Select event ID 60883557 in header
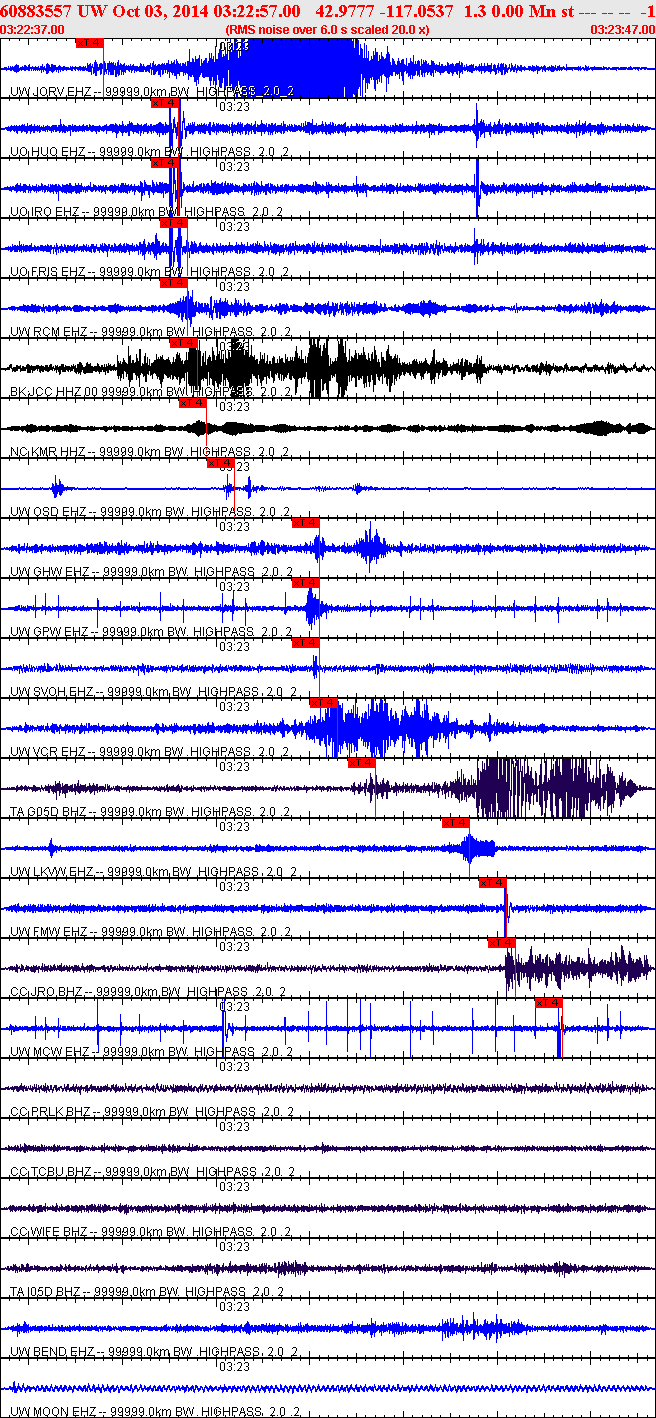Image resolution: width=656 pixels, height=1418 pixels. (35, 10)
